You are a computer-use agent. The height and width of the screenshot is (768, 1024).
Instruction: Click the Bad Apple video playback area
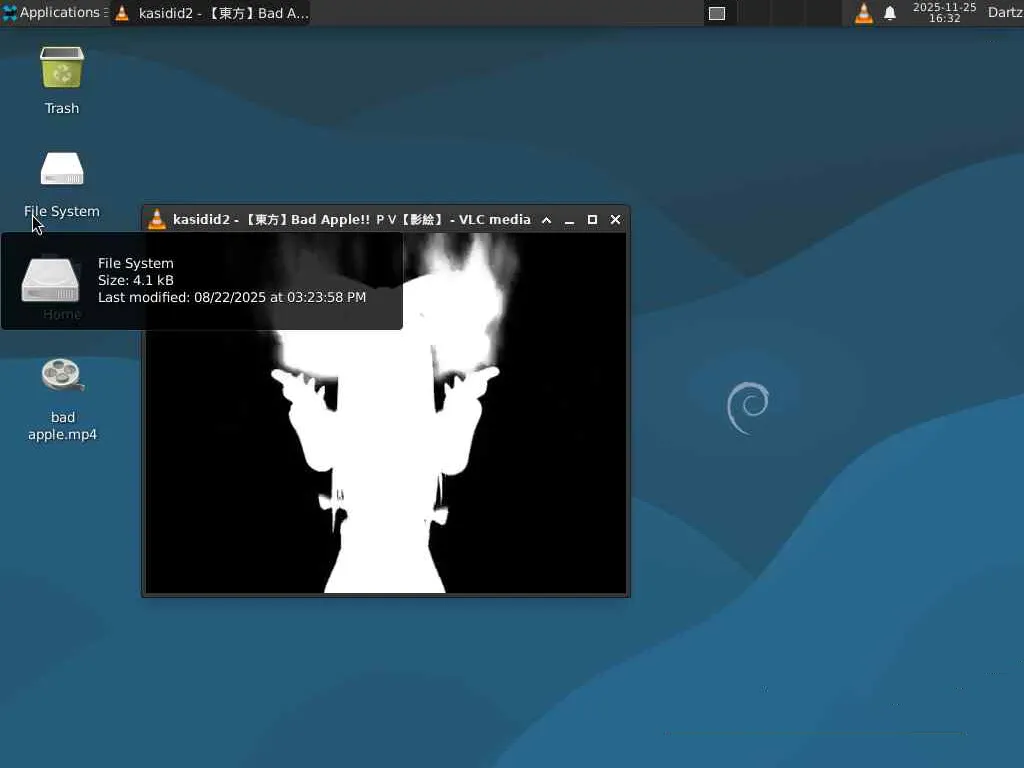pyautogui.click(x=385, y=413)
